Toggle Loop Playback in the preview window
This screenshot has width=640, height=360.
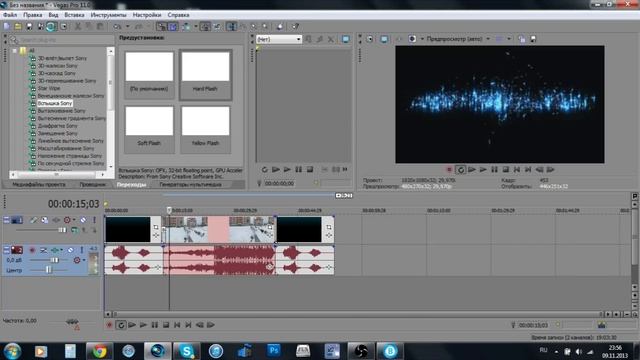tap(460, 169)
